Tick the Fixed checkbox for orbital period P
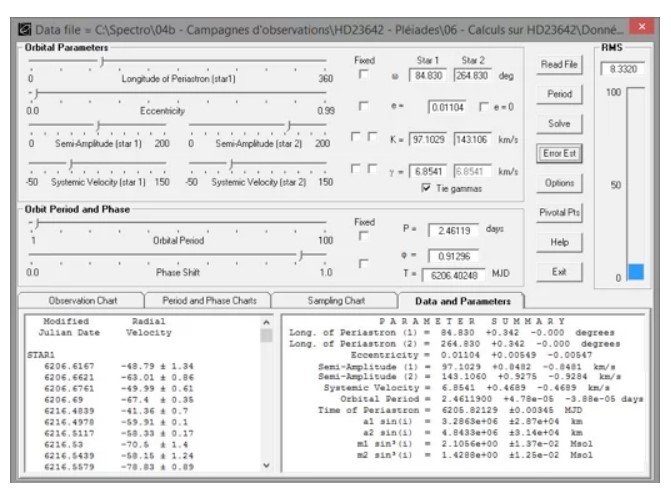Screen dimensions: 671x503 [363, 236]
